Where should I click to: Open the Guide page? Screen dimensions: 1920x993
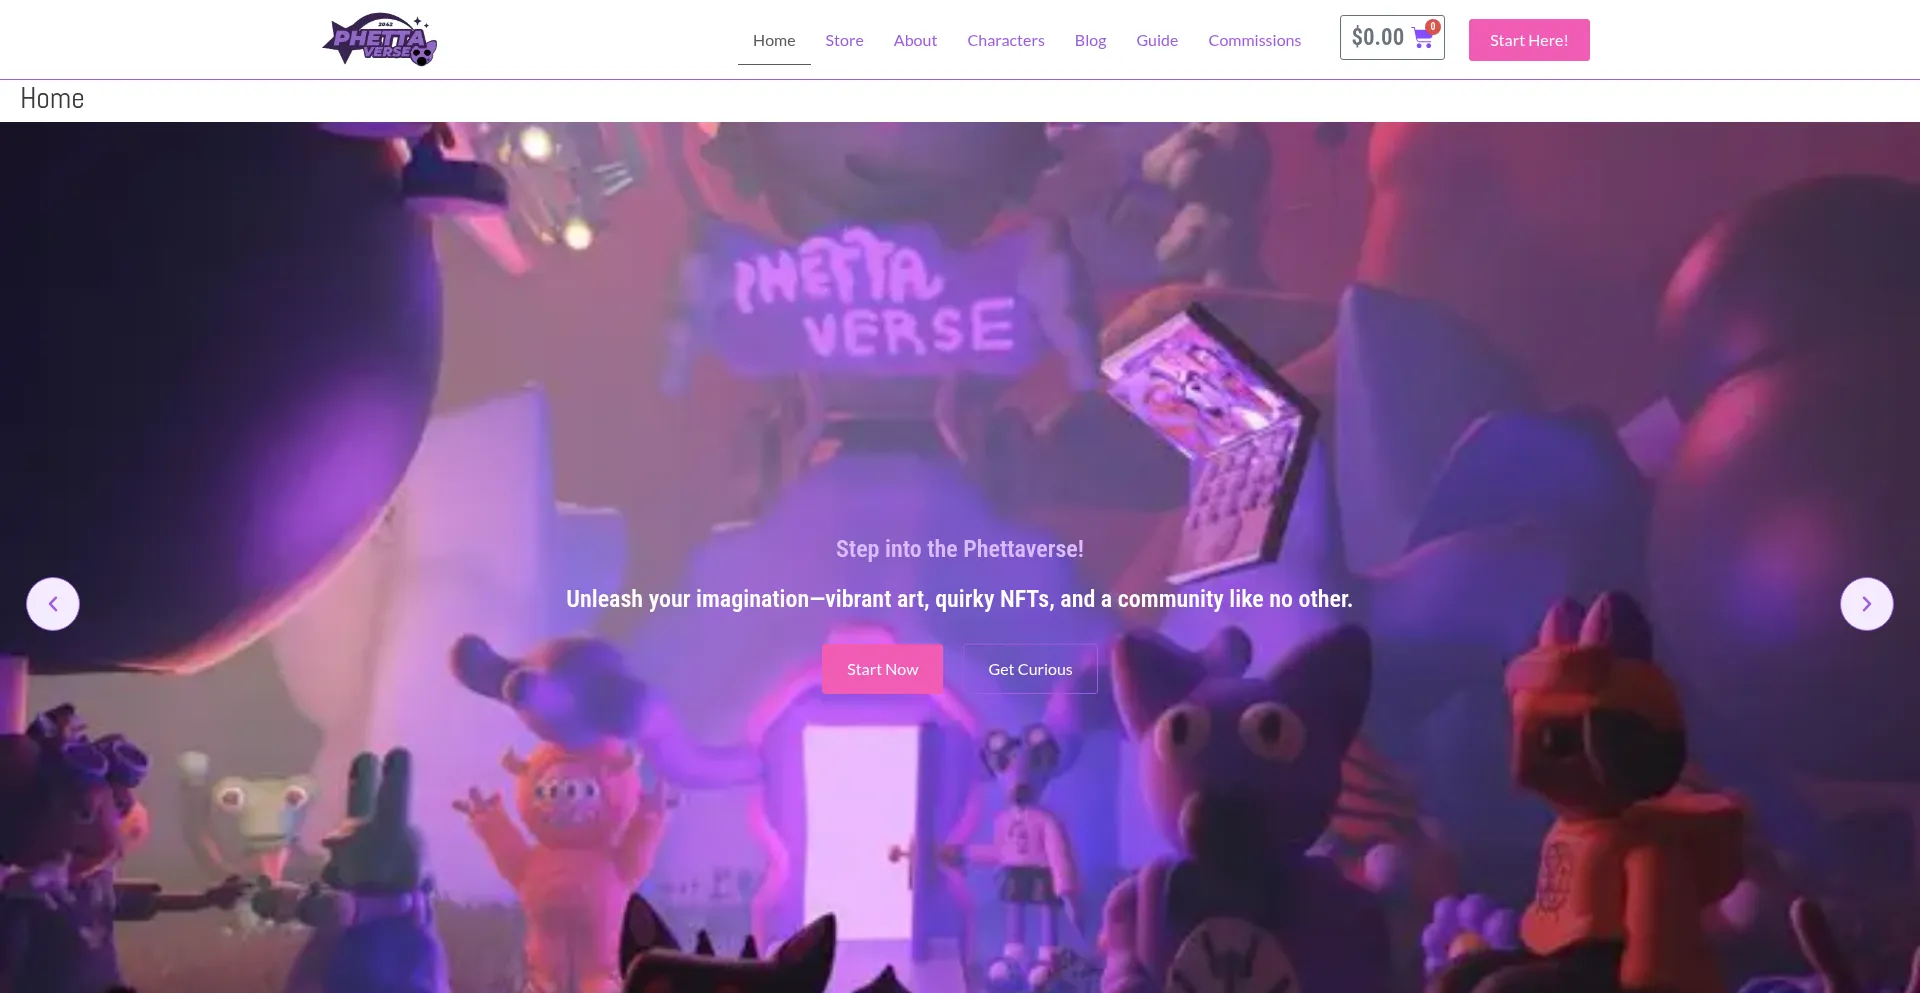click(x=1157, y=40)
